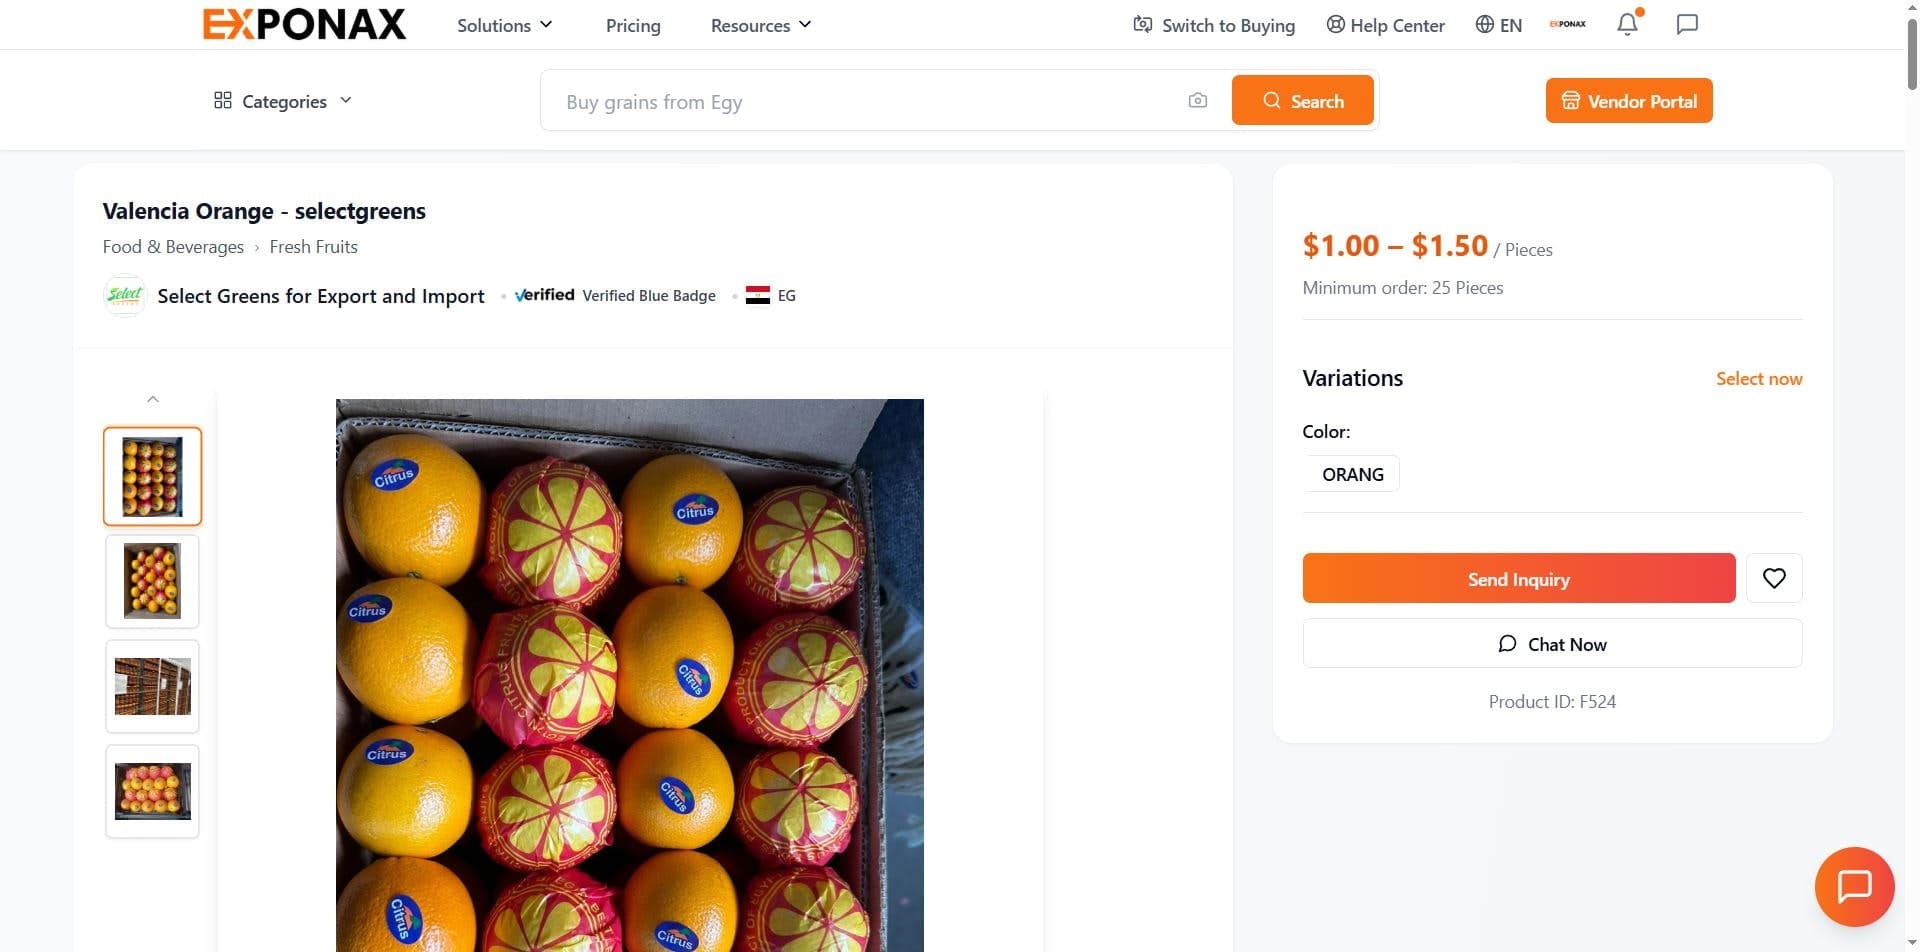The height and width of the screenshot is (952, 1920).
Task: Click the Fresh Fruits breadcrumb link
Action: [x=313, y=247]
